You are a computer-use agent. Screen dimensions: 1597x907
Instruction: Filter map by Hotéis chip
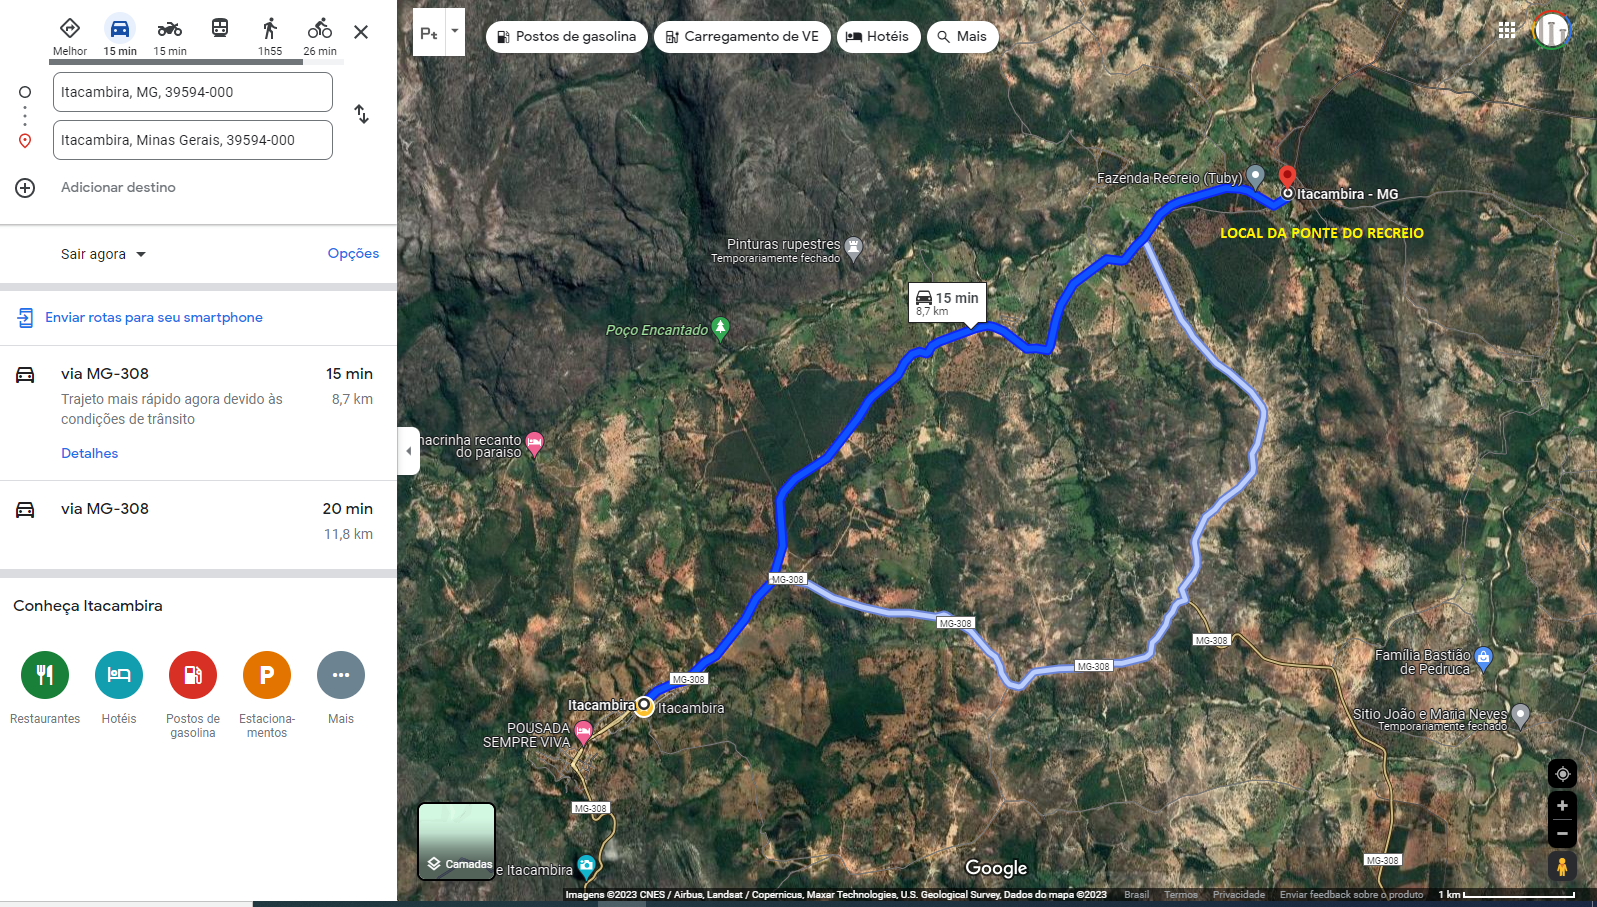(878, 37)
